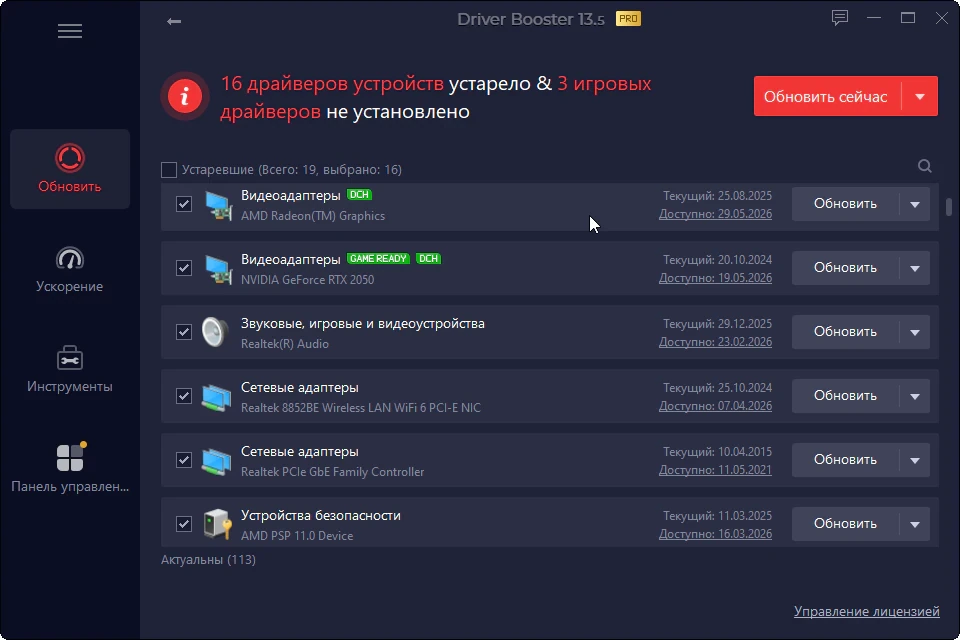Expand the Актуальны (113) section
Viewport: 960px width, 640px height.
pyautogui.click(x=208, y=560)
